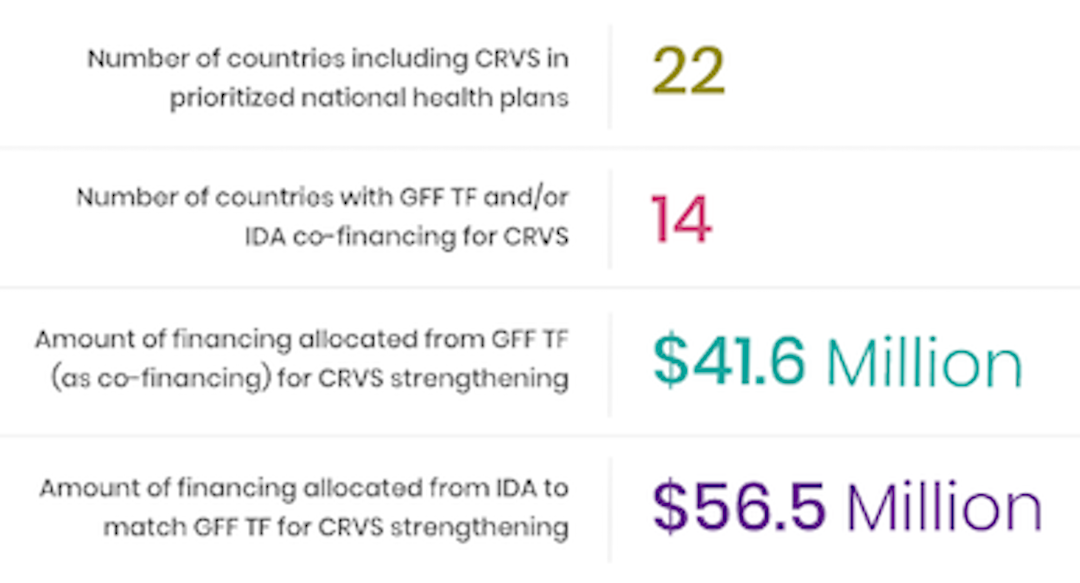Click the teal word Million

click(923, 364)
